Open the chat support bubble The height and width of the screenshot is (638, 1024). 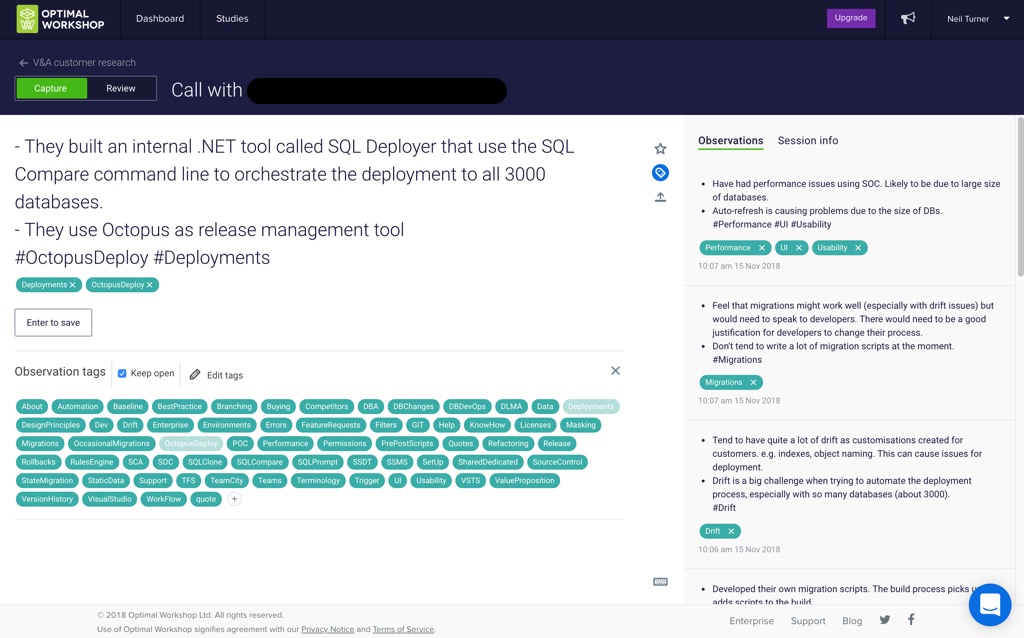click(990, 605)
